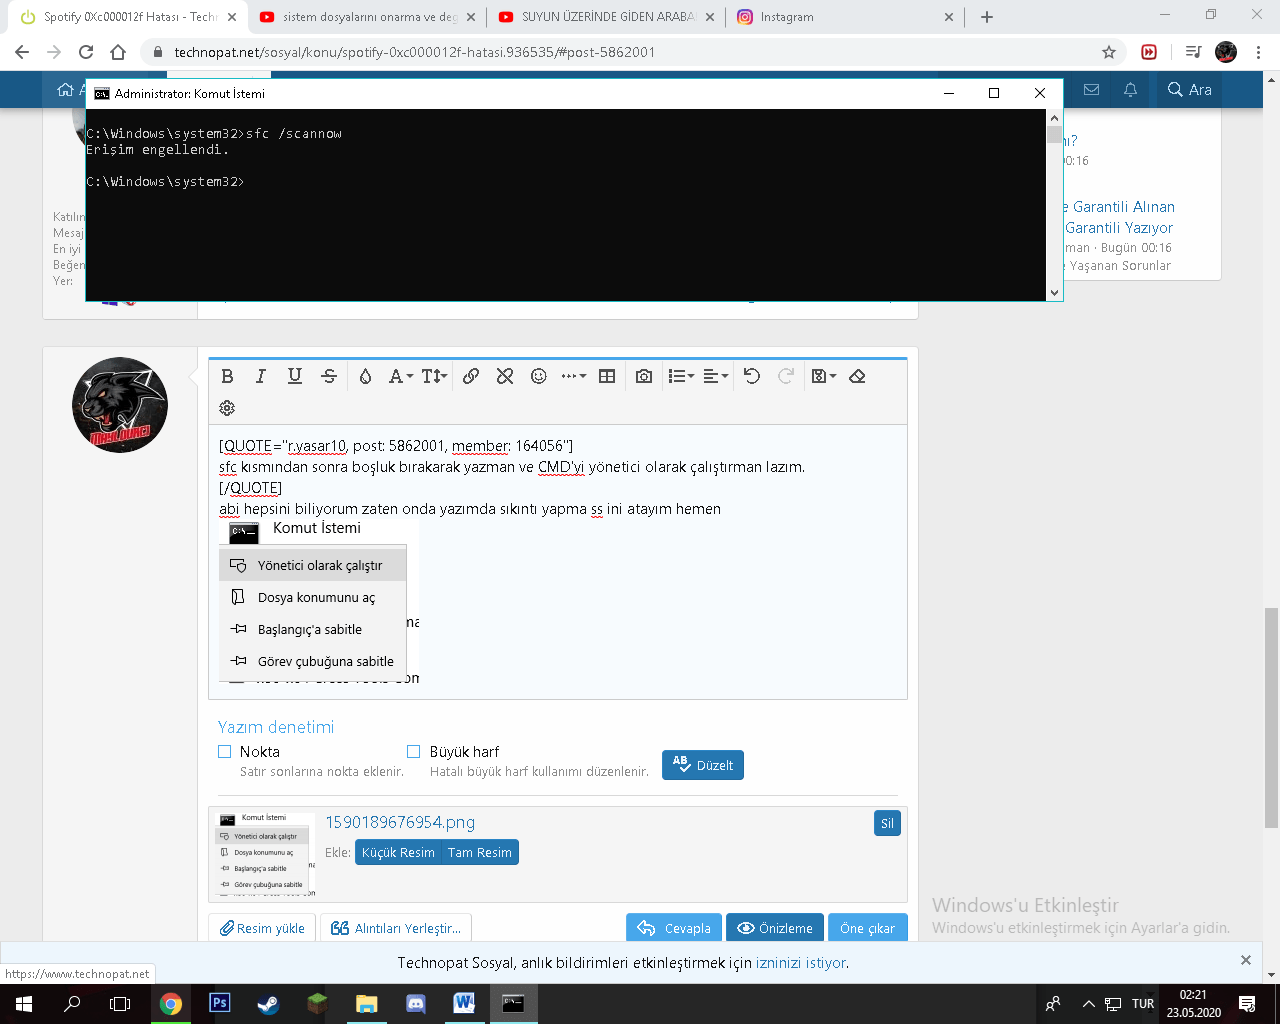Toggle bold formatting in the reply editor
The image size is (1280, 1024).
click(x=227, y=376)
